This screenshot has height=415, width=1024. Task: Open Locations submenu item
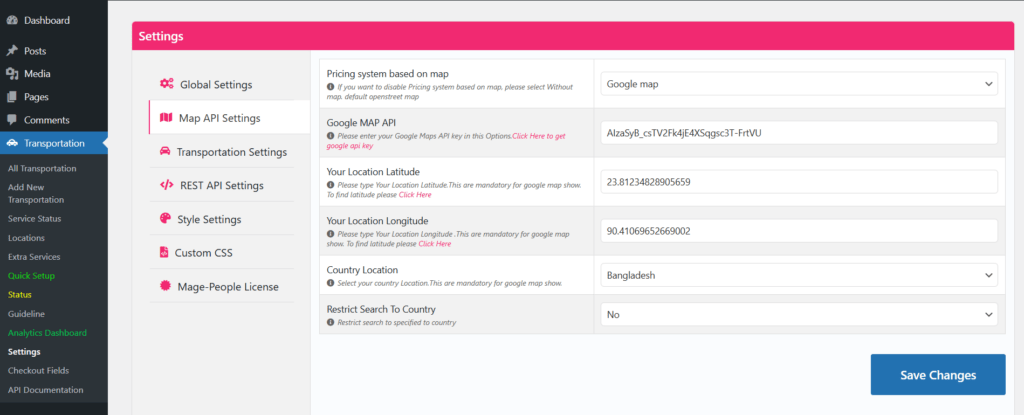(x=26, y=238)
